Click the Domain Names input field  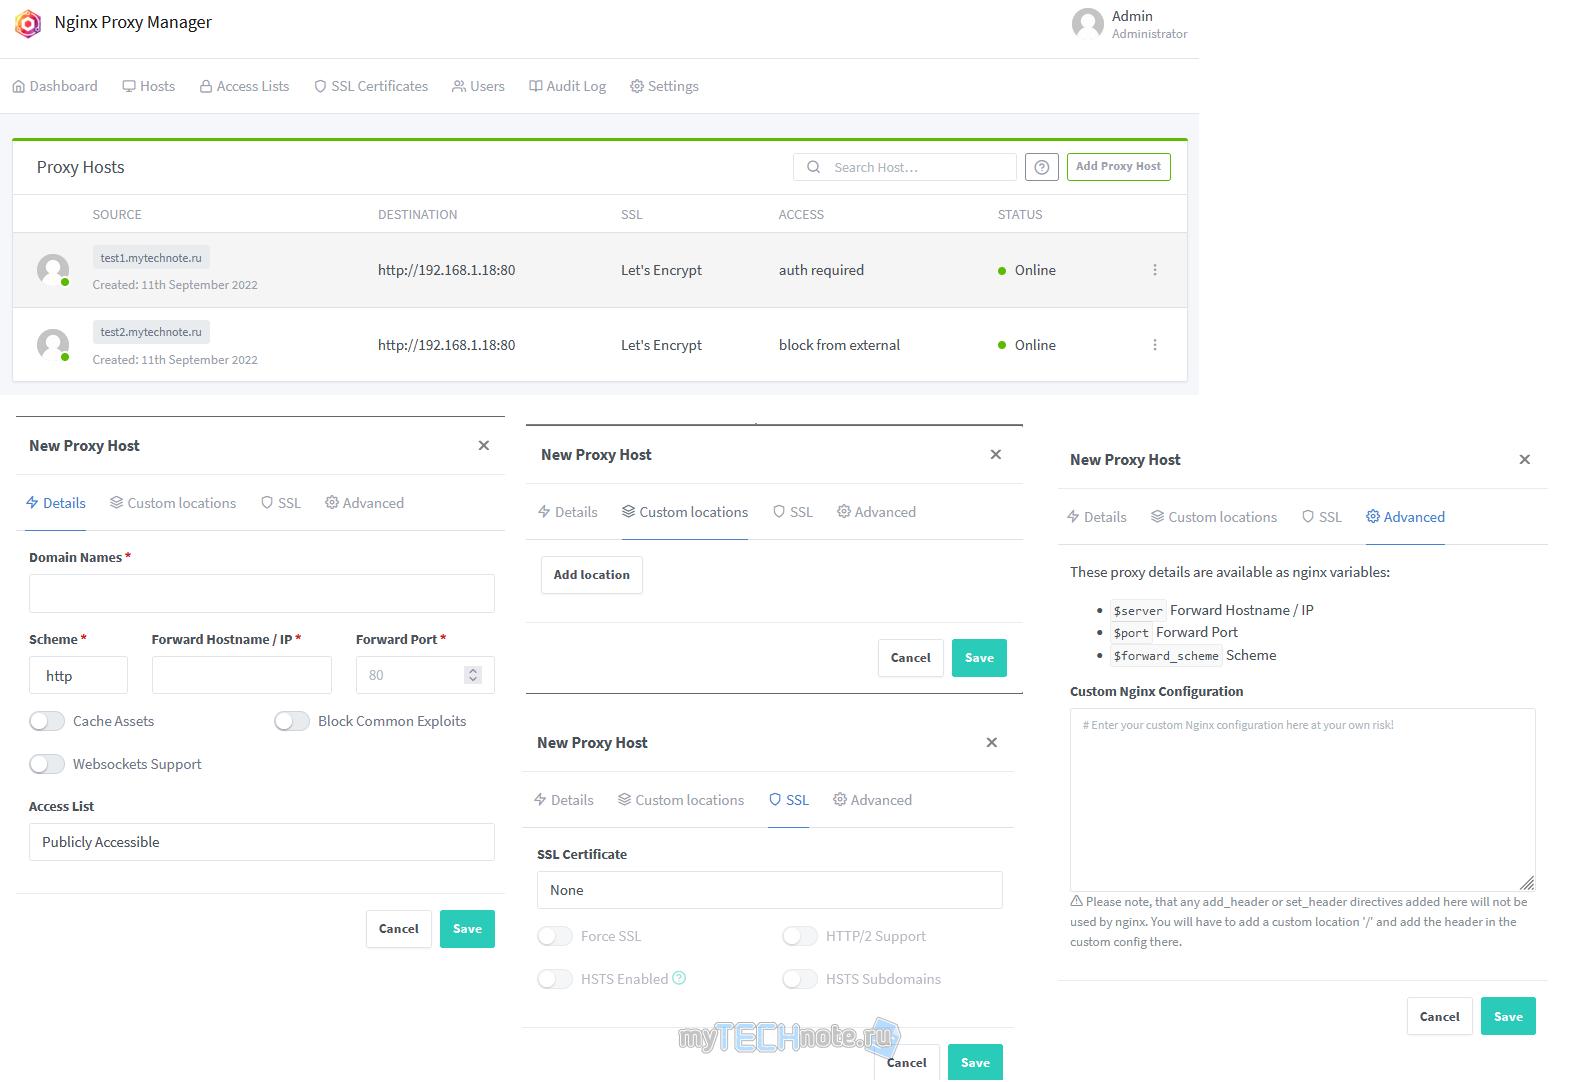(262, 593)
